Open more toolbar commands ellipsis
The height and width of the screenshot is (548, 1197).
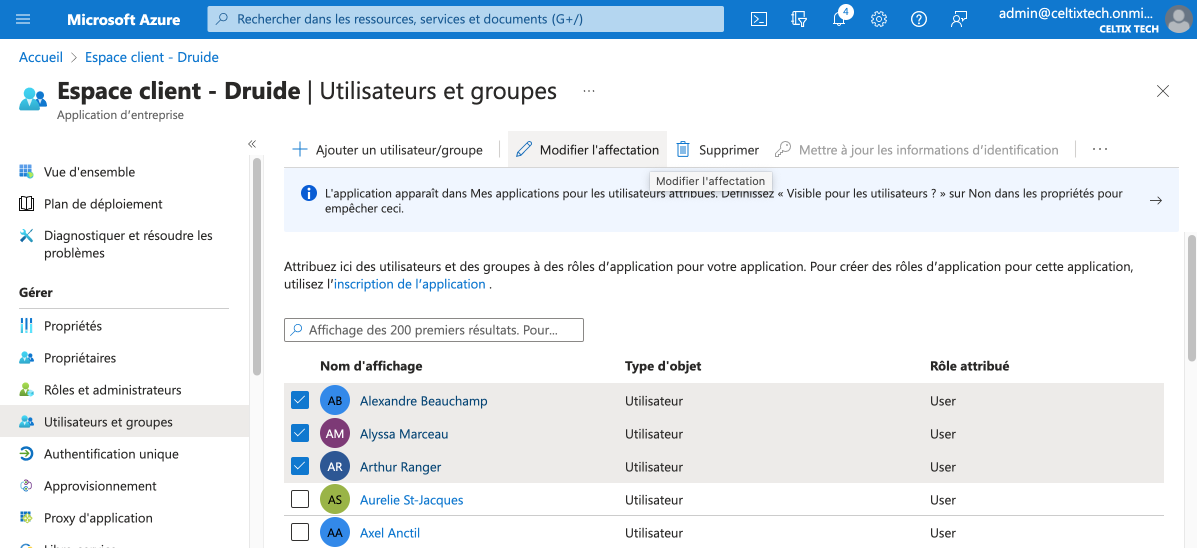1099,150
